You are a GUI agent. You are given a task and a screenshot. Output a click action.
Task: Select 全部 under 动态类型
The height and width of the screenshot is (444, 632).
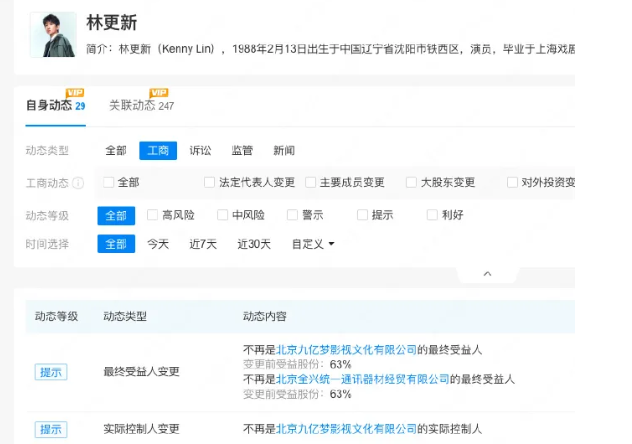[116, 151]
